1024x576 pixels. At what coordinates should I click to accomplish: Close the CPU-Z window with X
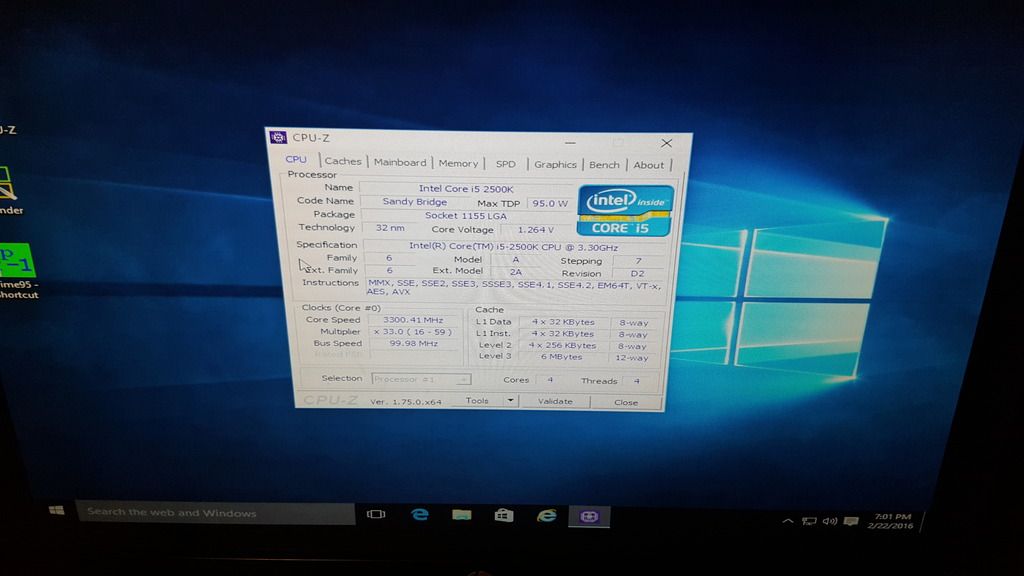666,143
